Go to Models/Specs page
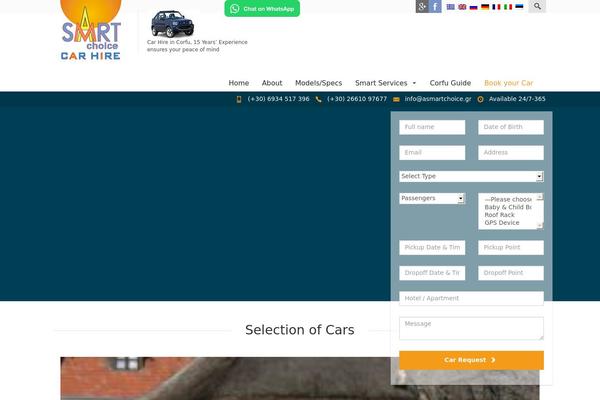600x400 pixels. coord(319,83)
